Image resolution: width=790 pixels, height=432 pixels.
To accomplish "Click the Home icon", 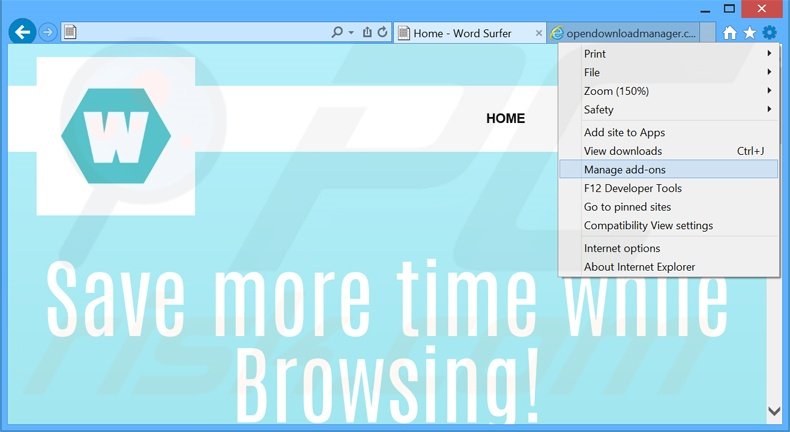I will click(730, 33).
